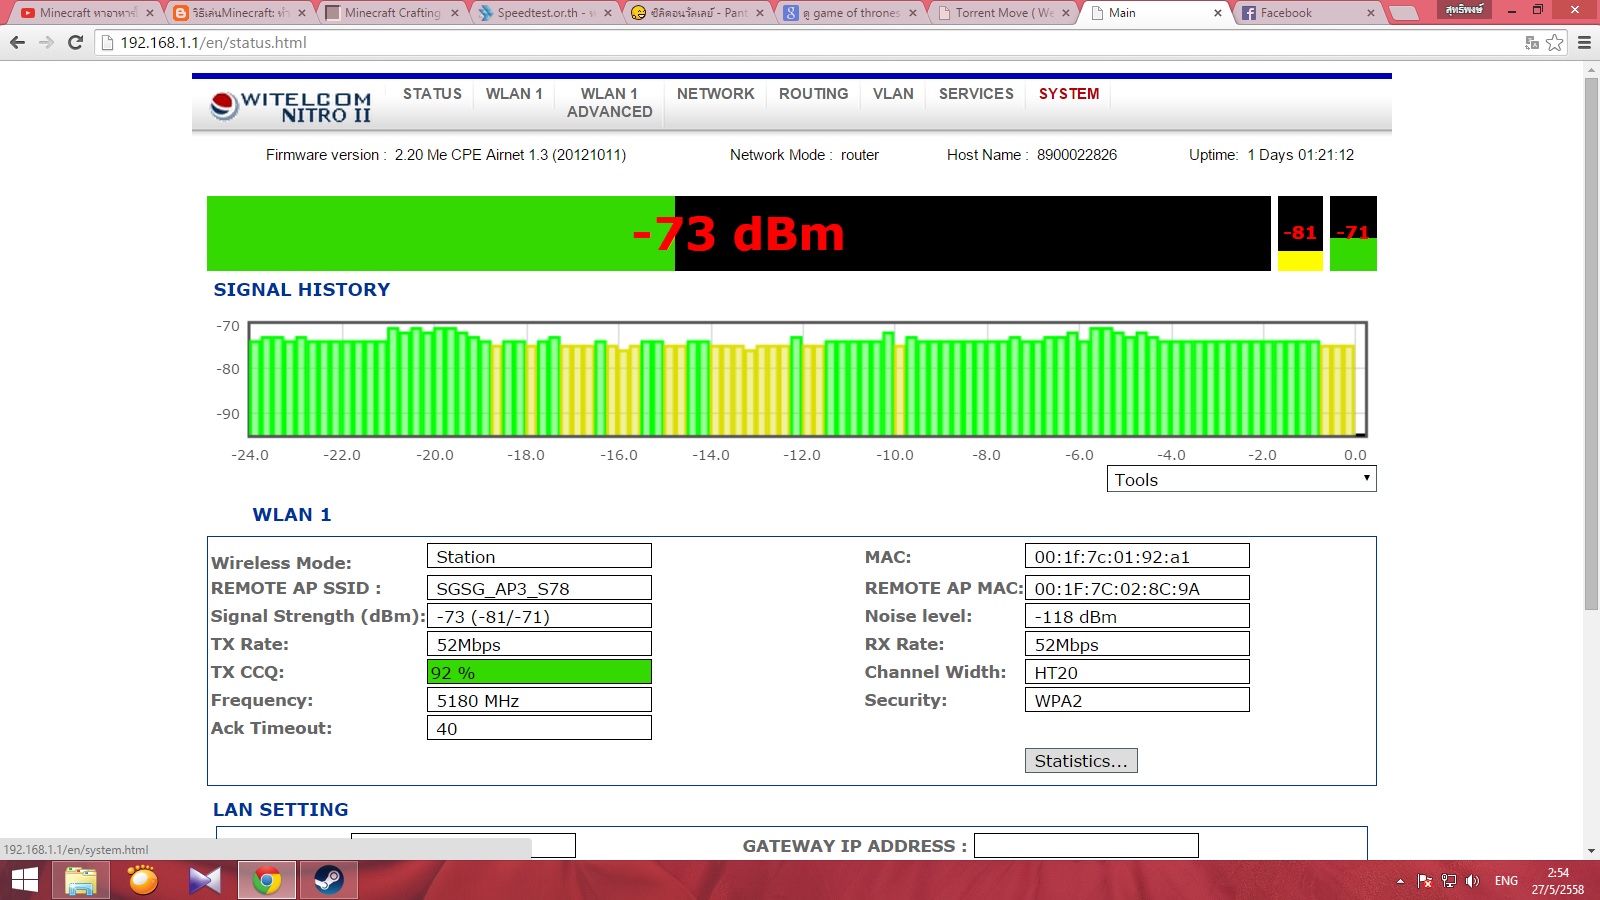Image resolution: width=1600 pixels, height=900 pixels.
Task: Reload the page with refresh icon
Action: (75, 43)
